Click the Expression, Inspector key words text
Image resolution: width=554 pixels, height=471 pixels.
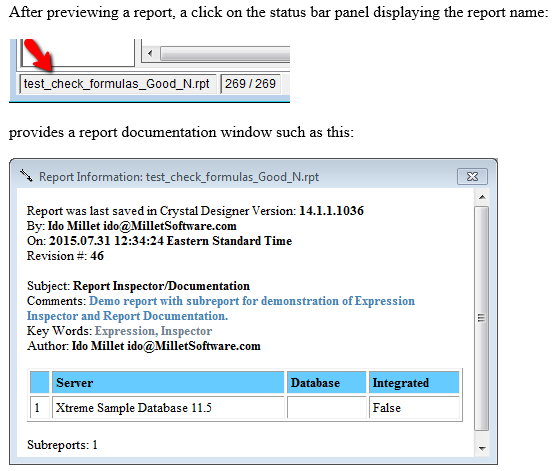click(x=153, y=331)
